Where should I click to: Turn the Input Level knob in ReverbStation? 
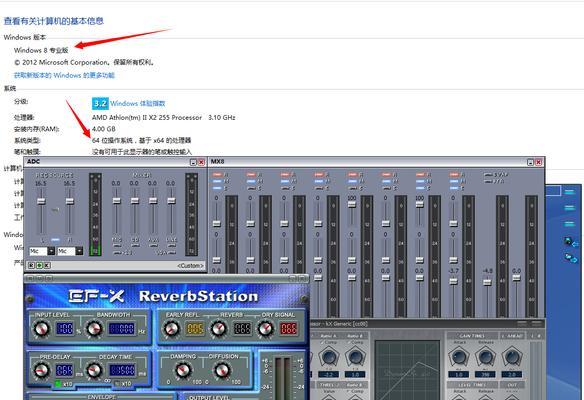[x=41, y=329]
